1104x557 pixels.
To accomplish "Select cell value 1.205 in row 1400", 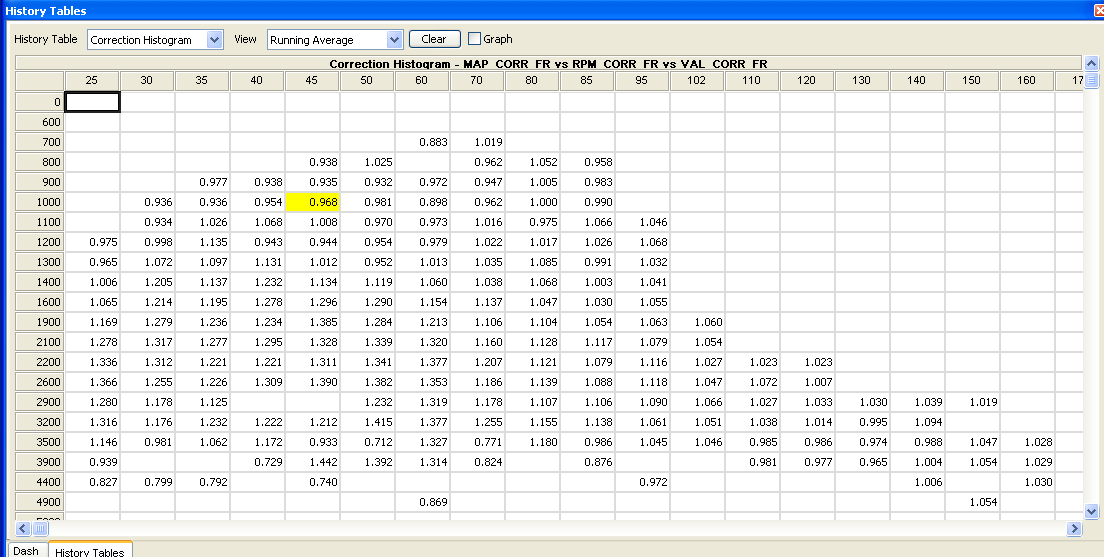I will pyautogui.click(x=147, y=282).
